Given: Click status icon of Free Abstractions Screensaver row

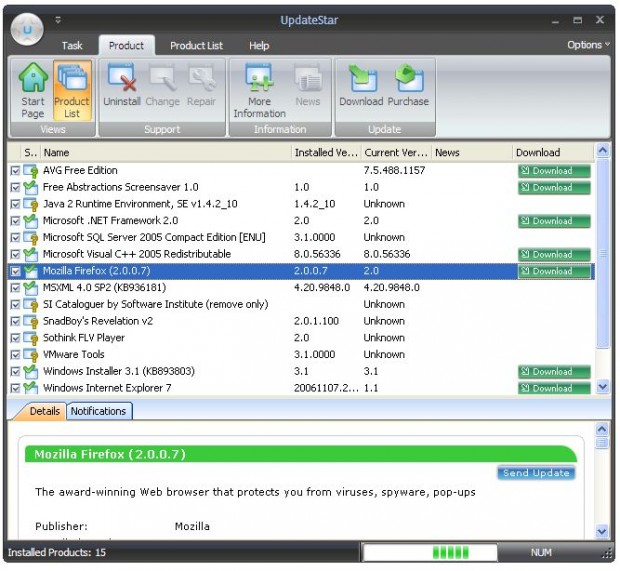Looking at the screenshot, I should point(30,187).
